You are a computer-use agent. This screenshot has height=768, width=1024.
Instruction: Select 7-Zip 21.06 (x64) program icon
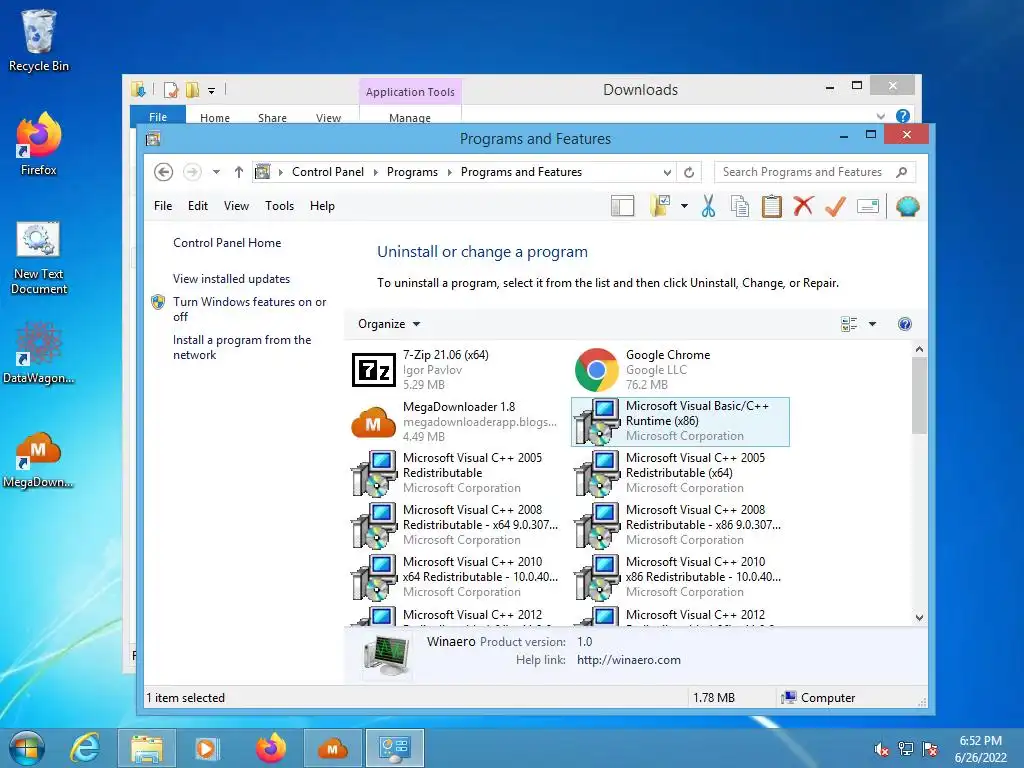[x=374, y=370]
